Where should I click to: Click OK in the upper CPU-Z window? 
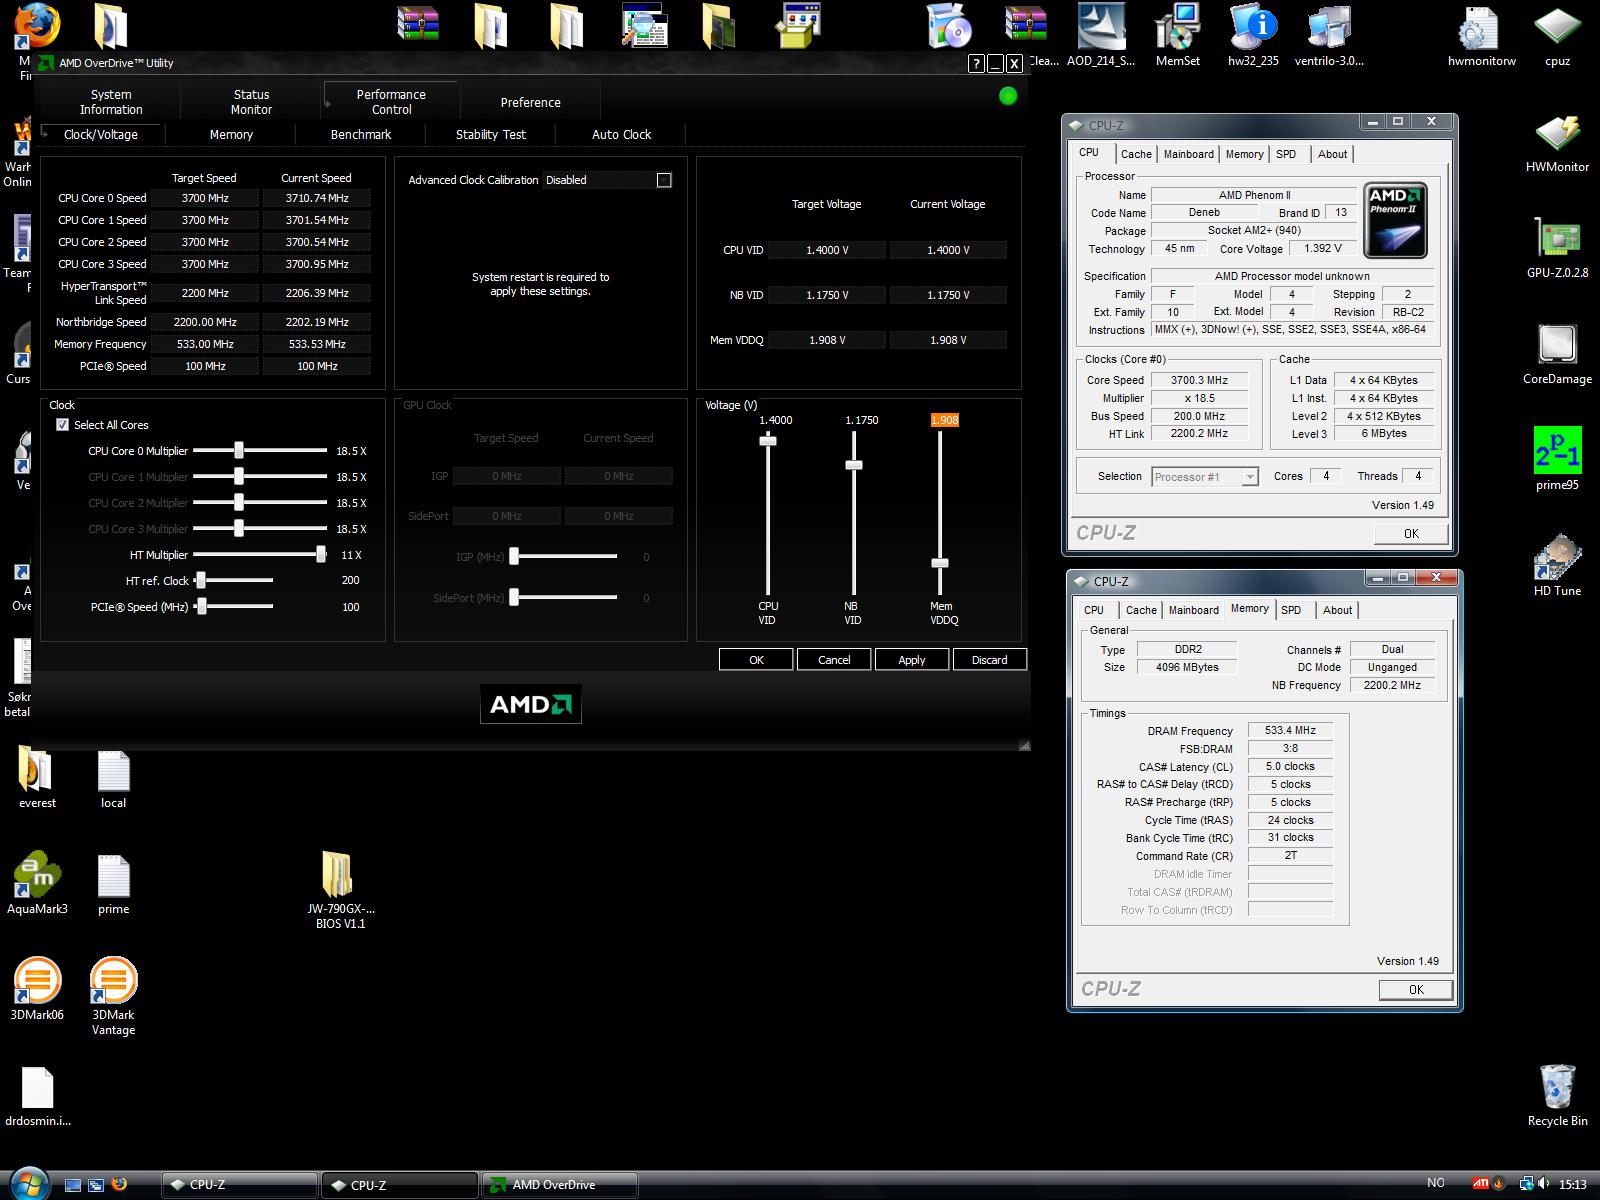(x=1411, y=533)
